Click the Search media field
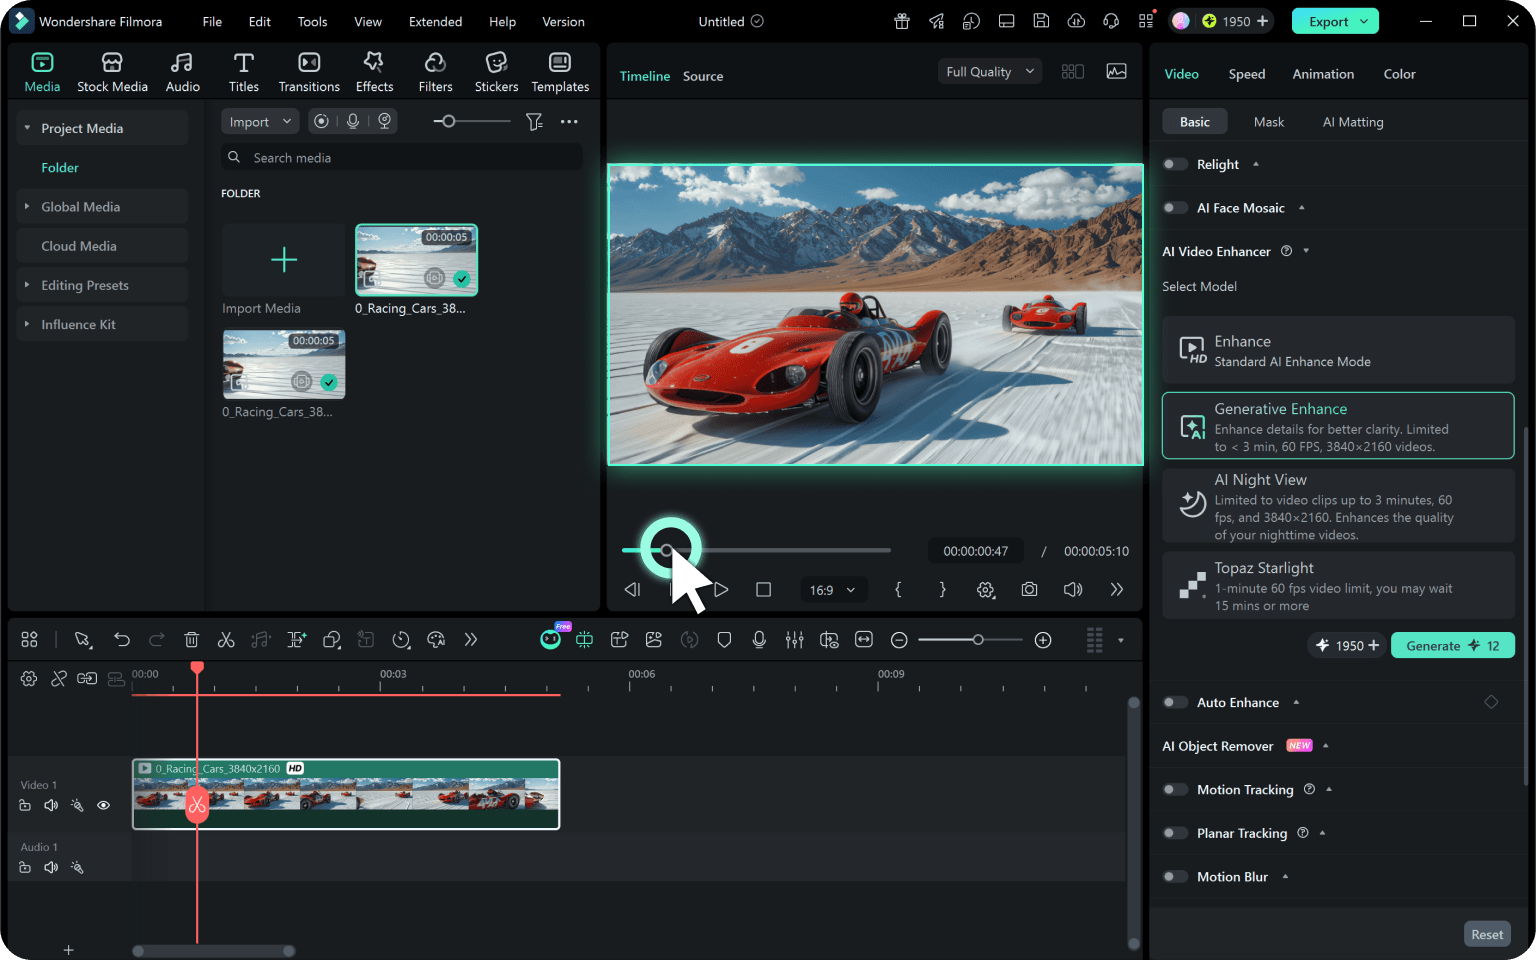 coord(402,157)
